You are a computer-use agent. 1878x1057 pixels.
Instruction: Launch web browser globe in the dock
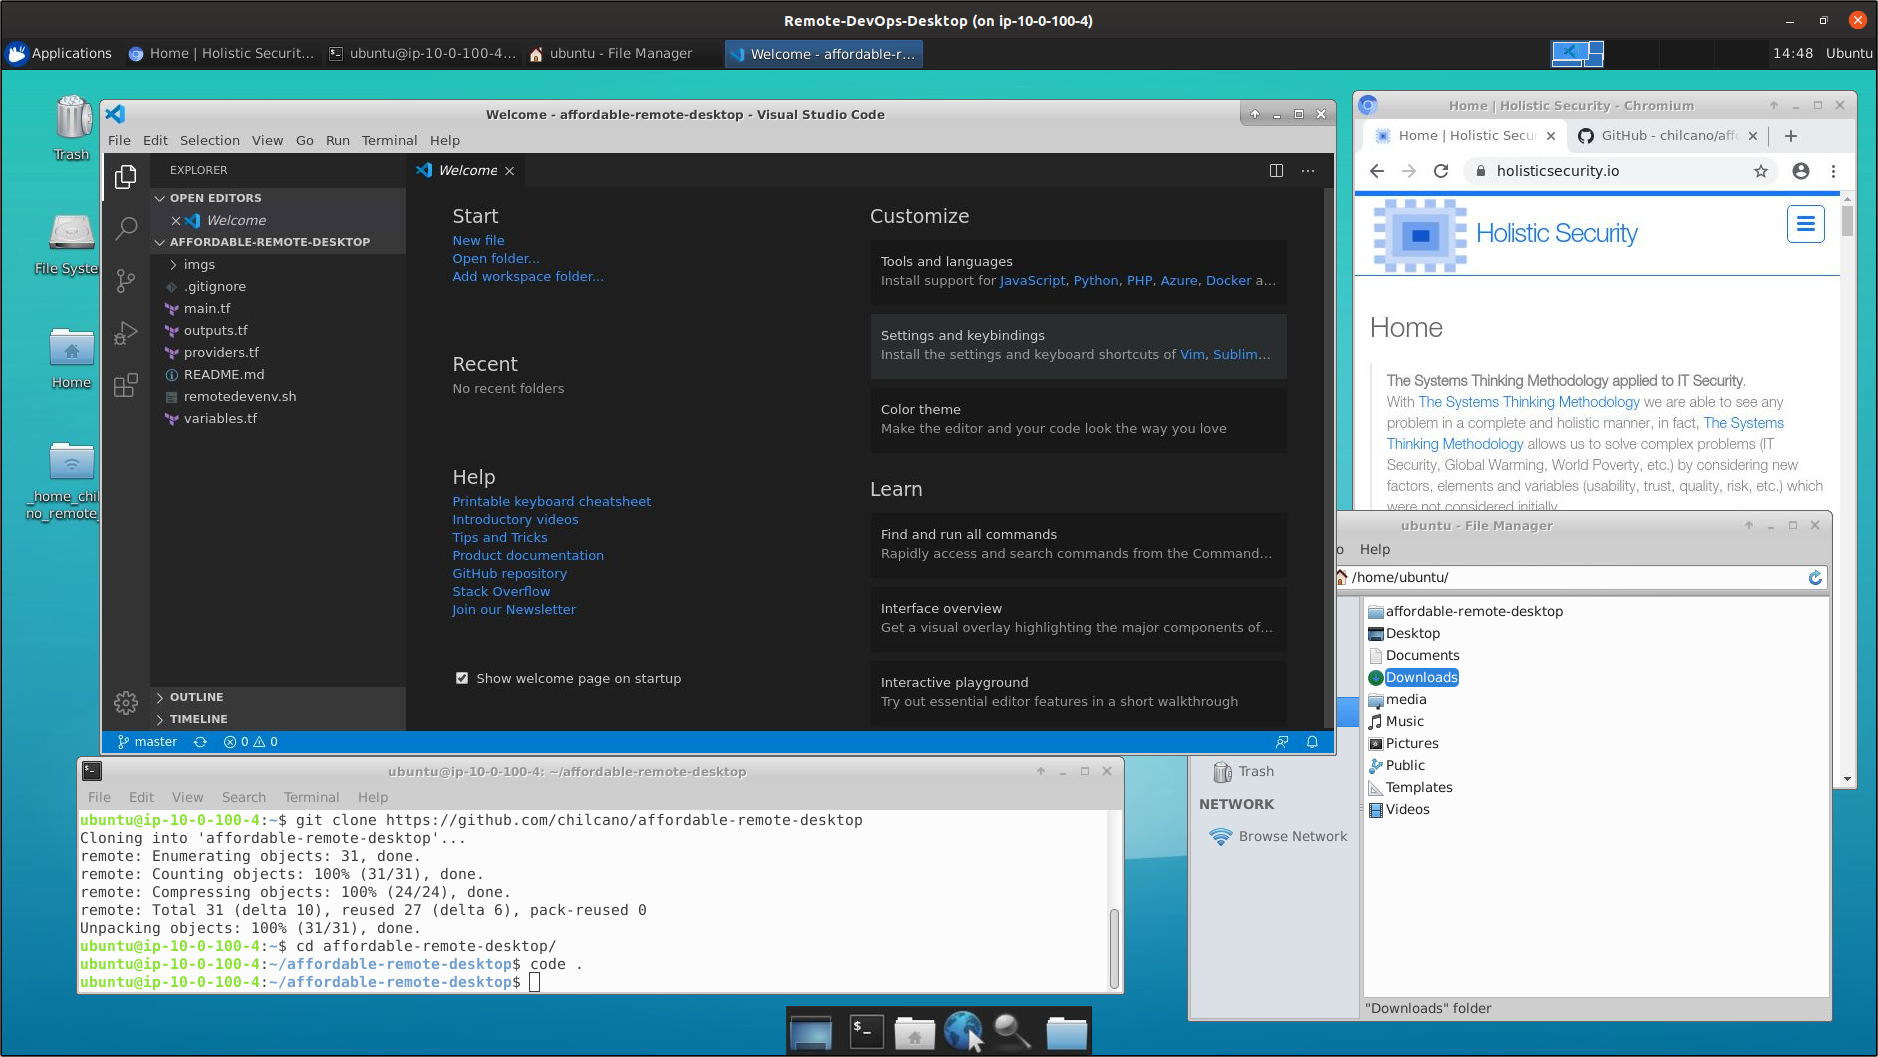(963, 1031)
